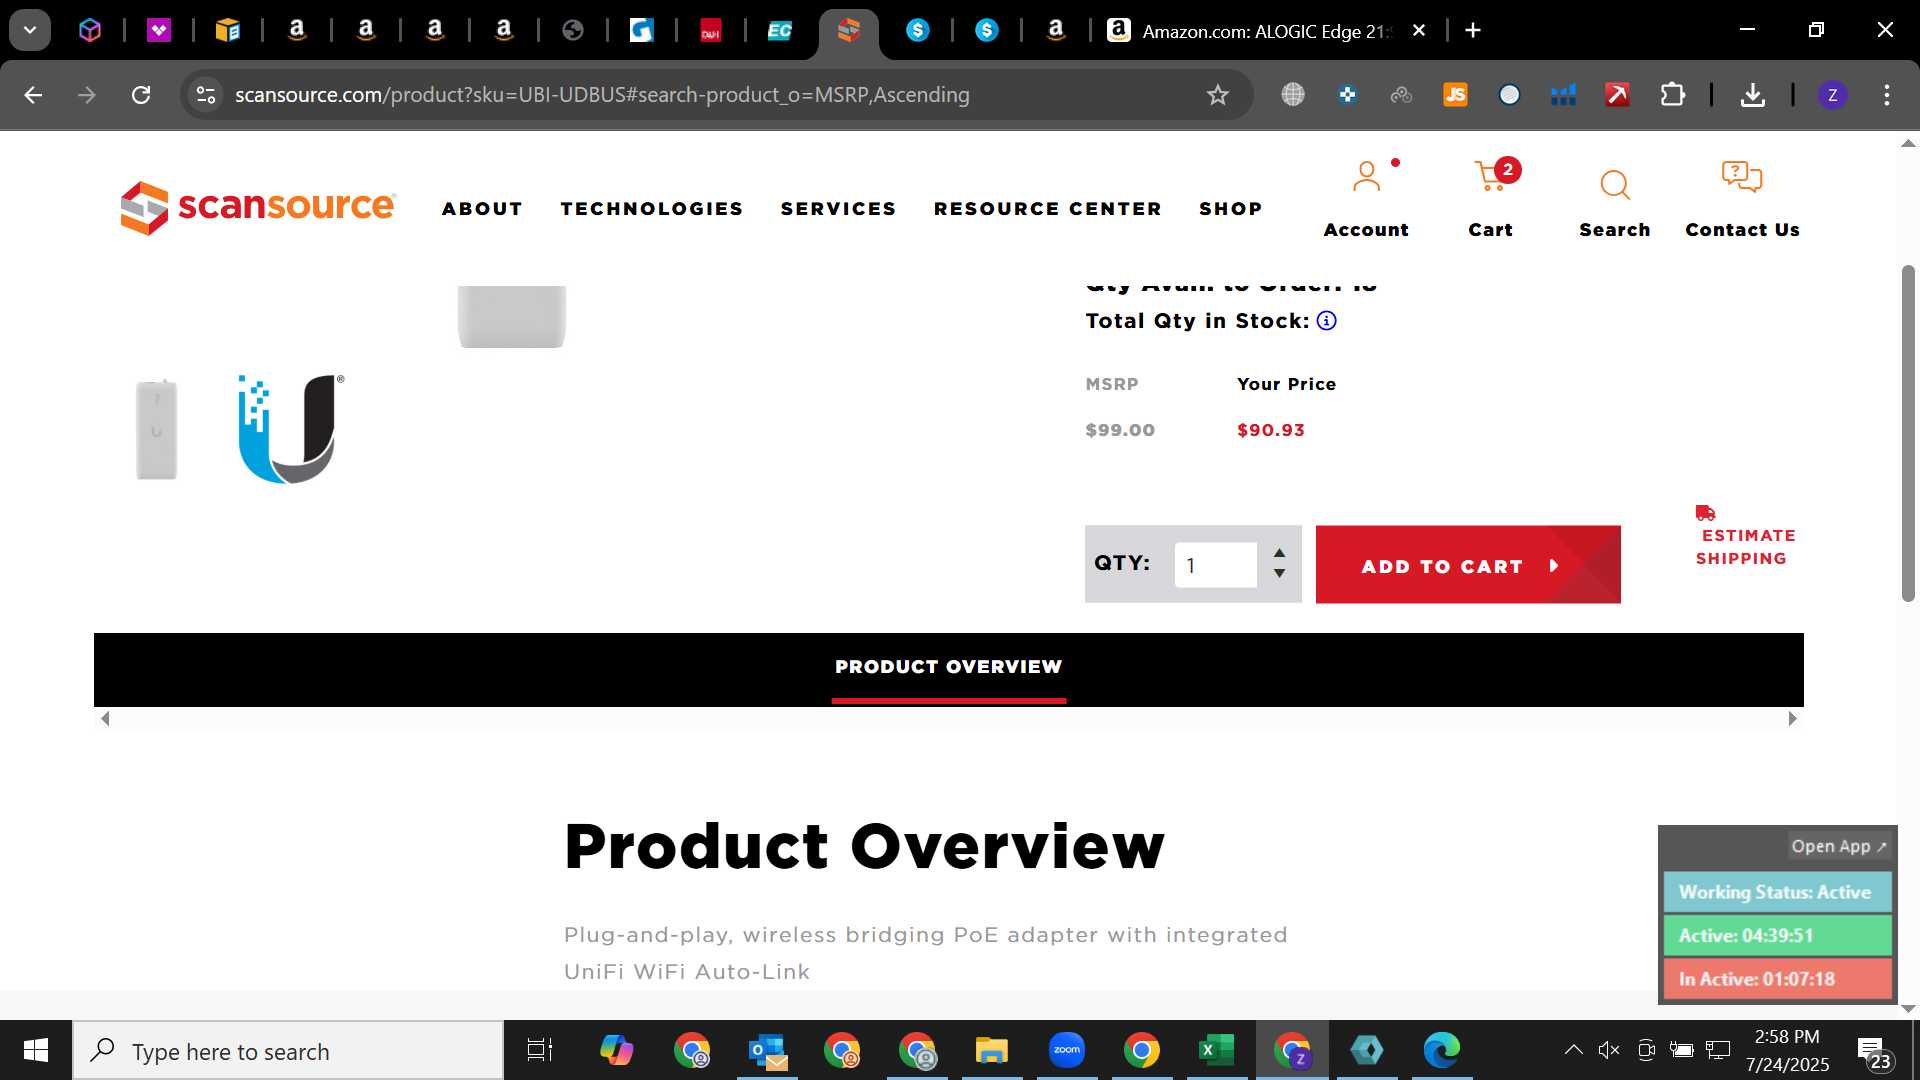The width and height of the screenshot is (1920, 1080).
Task: Open Microsoft Edge from the taskbar
Action: (1441, 1051)
